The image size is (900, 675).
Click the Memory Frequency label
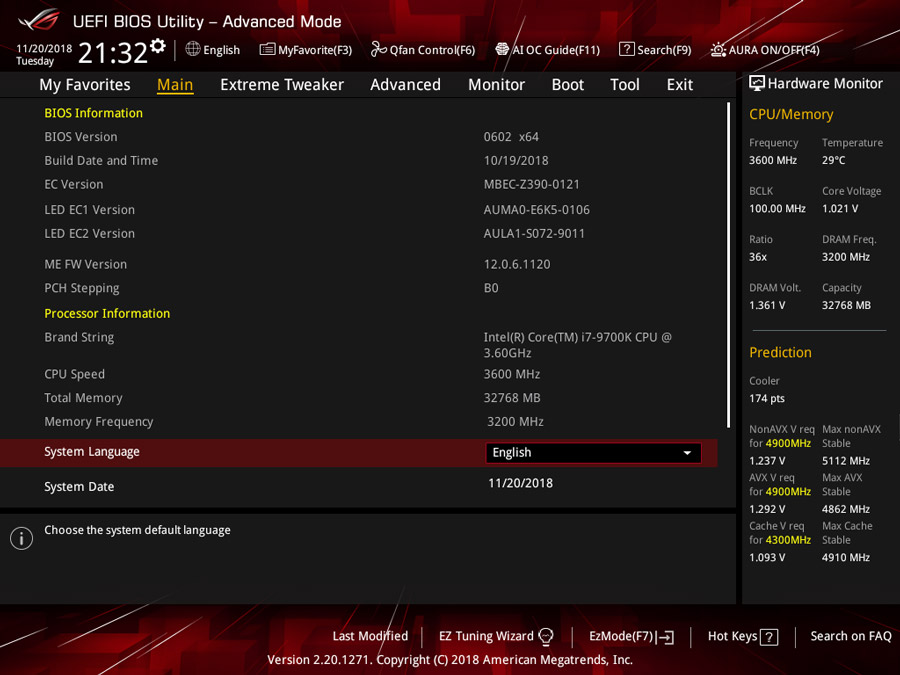[99, 422]
